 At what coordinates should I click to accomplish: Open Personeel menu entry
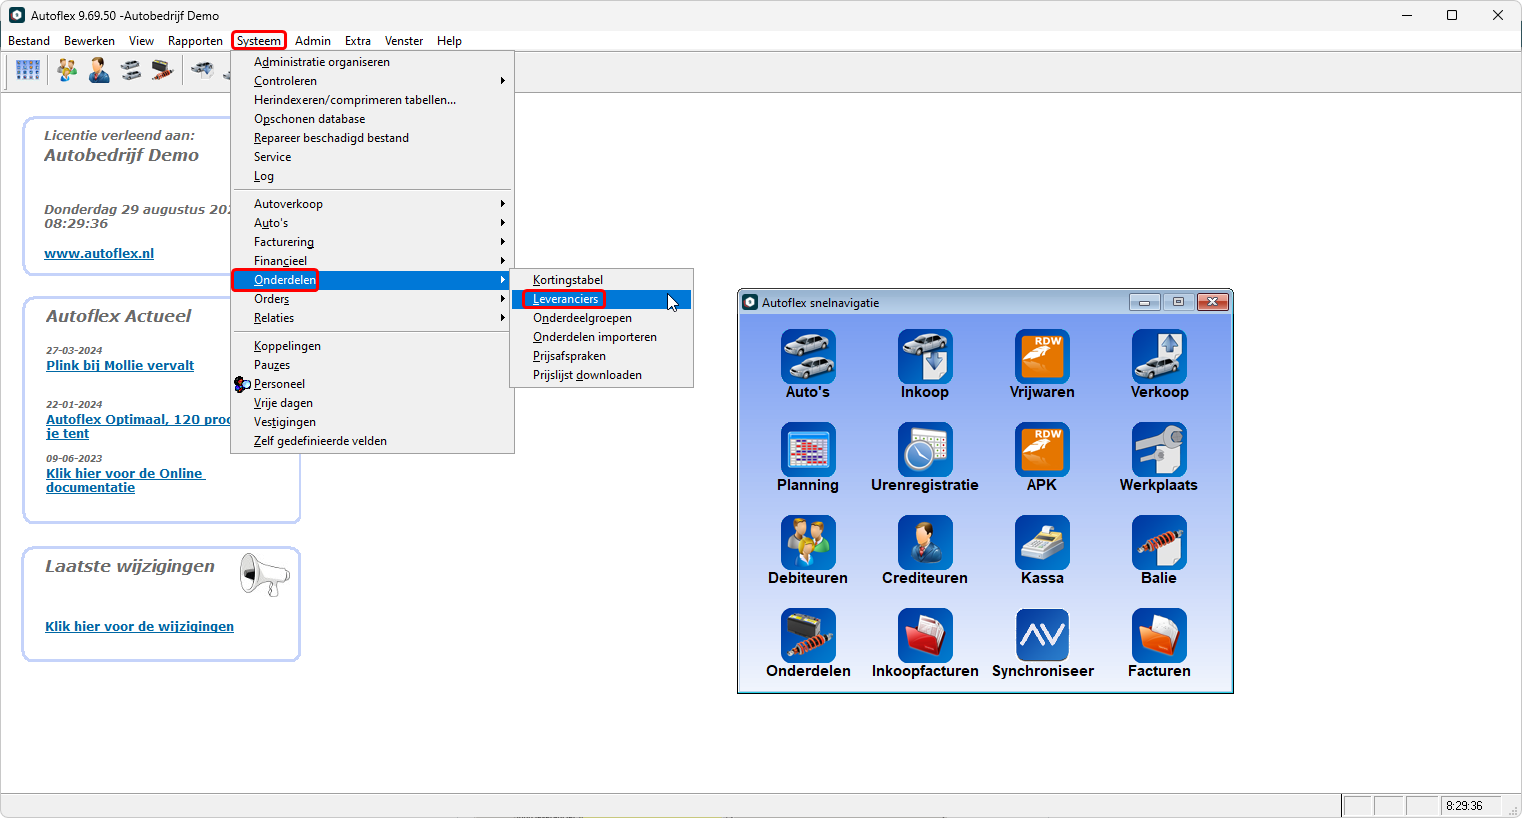point(372,384)
